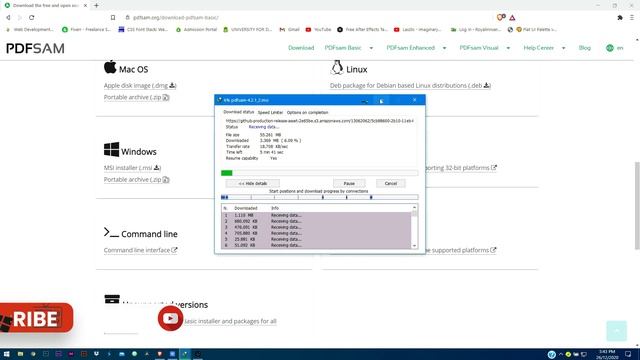
Task: Open Admission Portal bookmark
Action: [196, 29]
